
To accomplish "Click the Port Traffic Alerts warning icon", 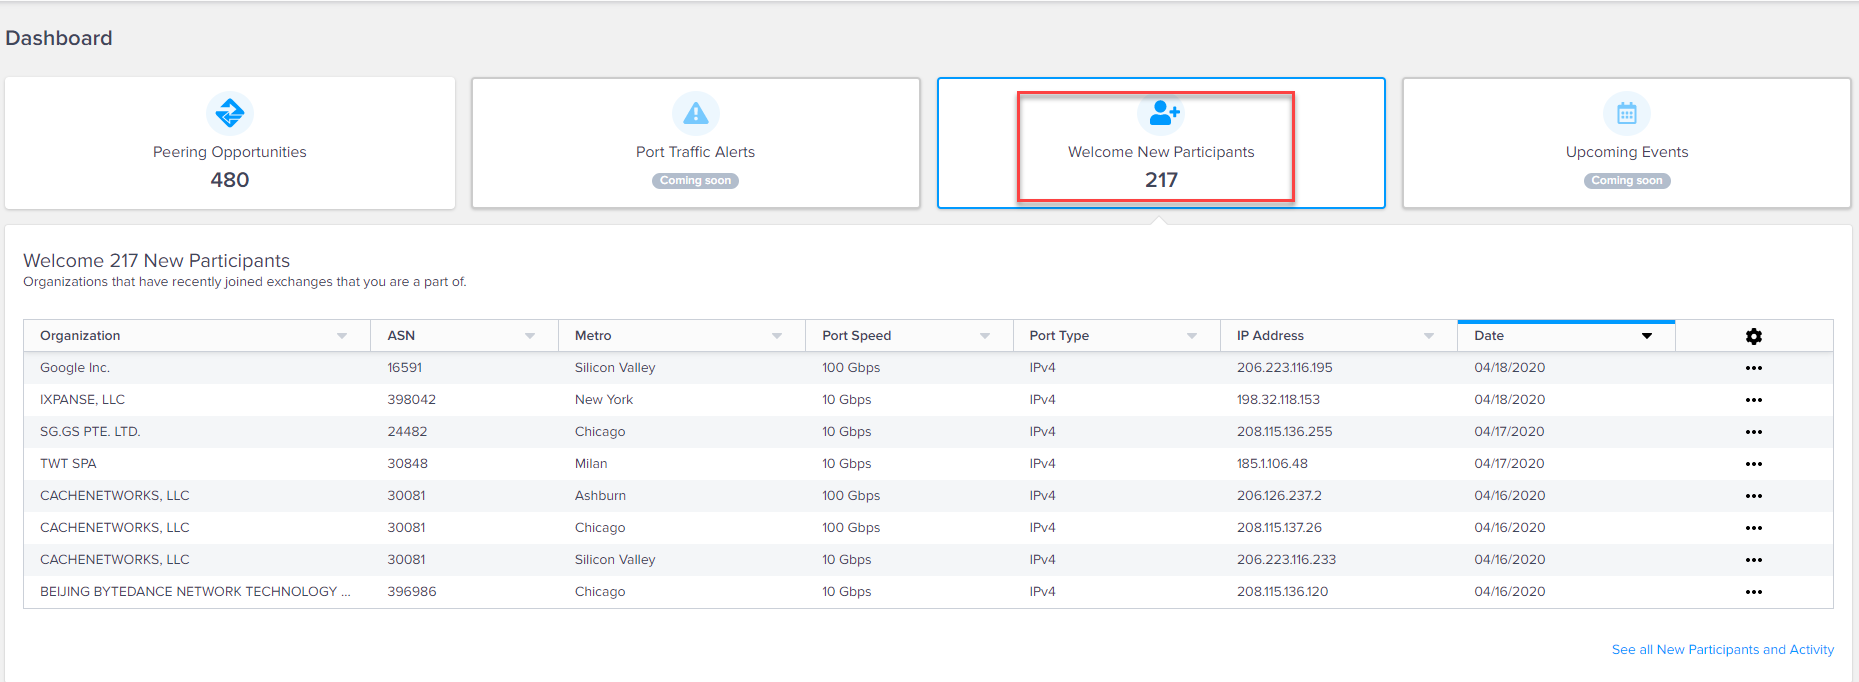I will [696, 113].
